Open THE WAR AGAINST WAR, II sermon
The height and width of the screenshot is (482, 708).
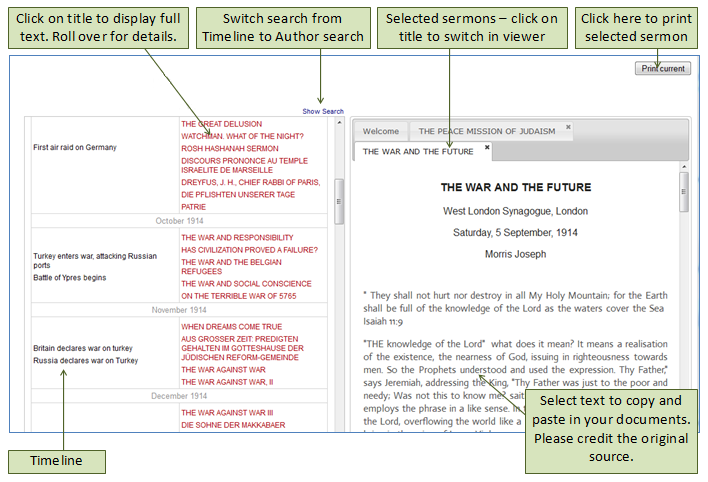(226, 382)
